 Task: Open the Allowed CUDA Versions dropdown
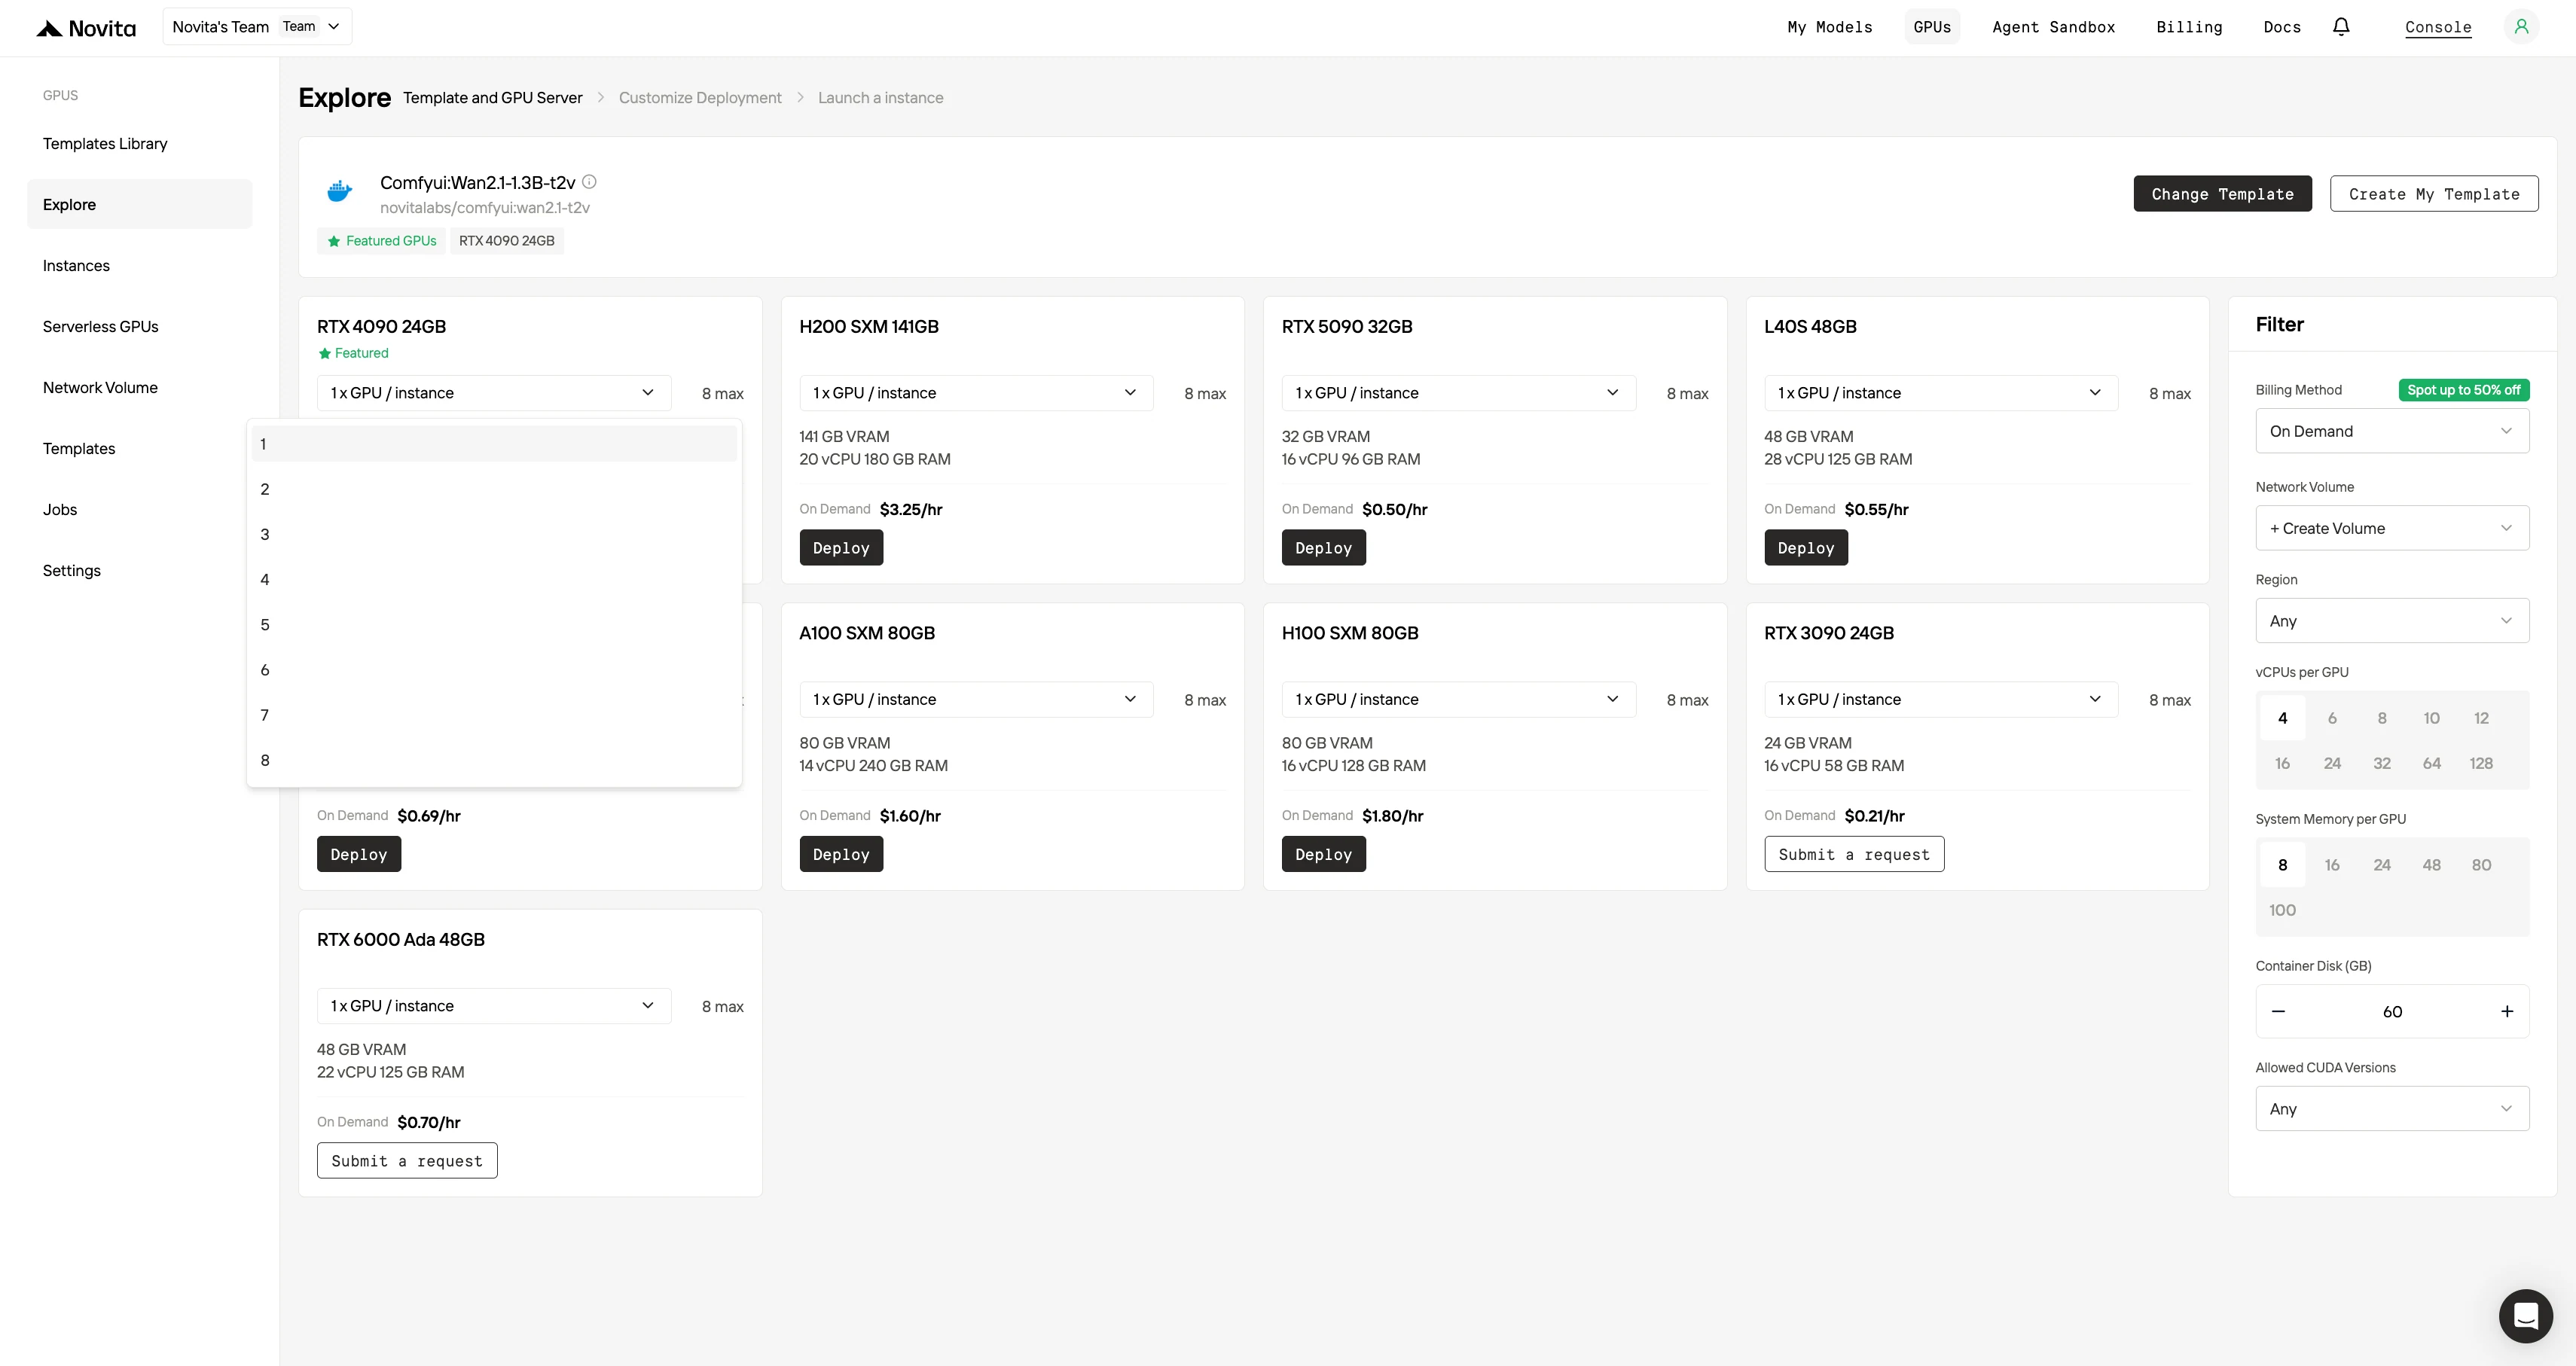[x=2392, y=1109]
